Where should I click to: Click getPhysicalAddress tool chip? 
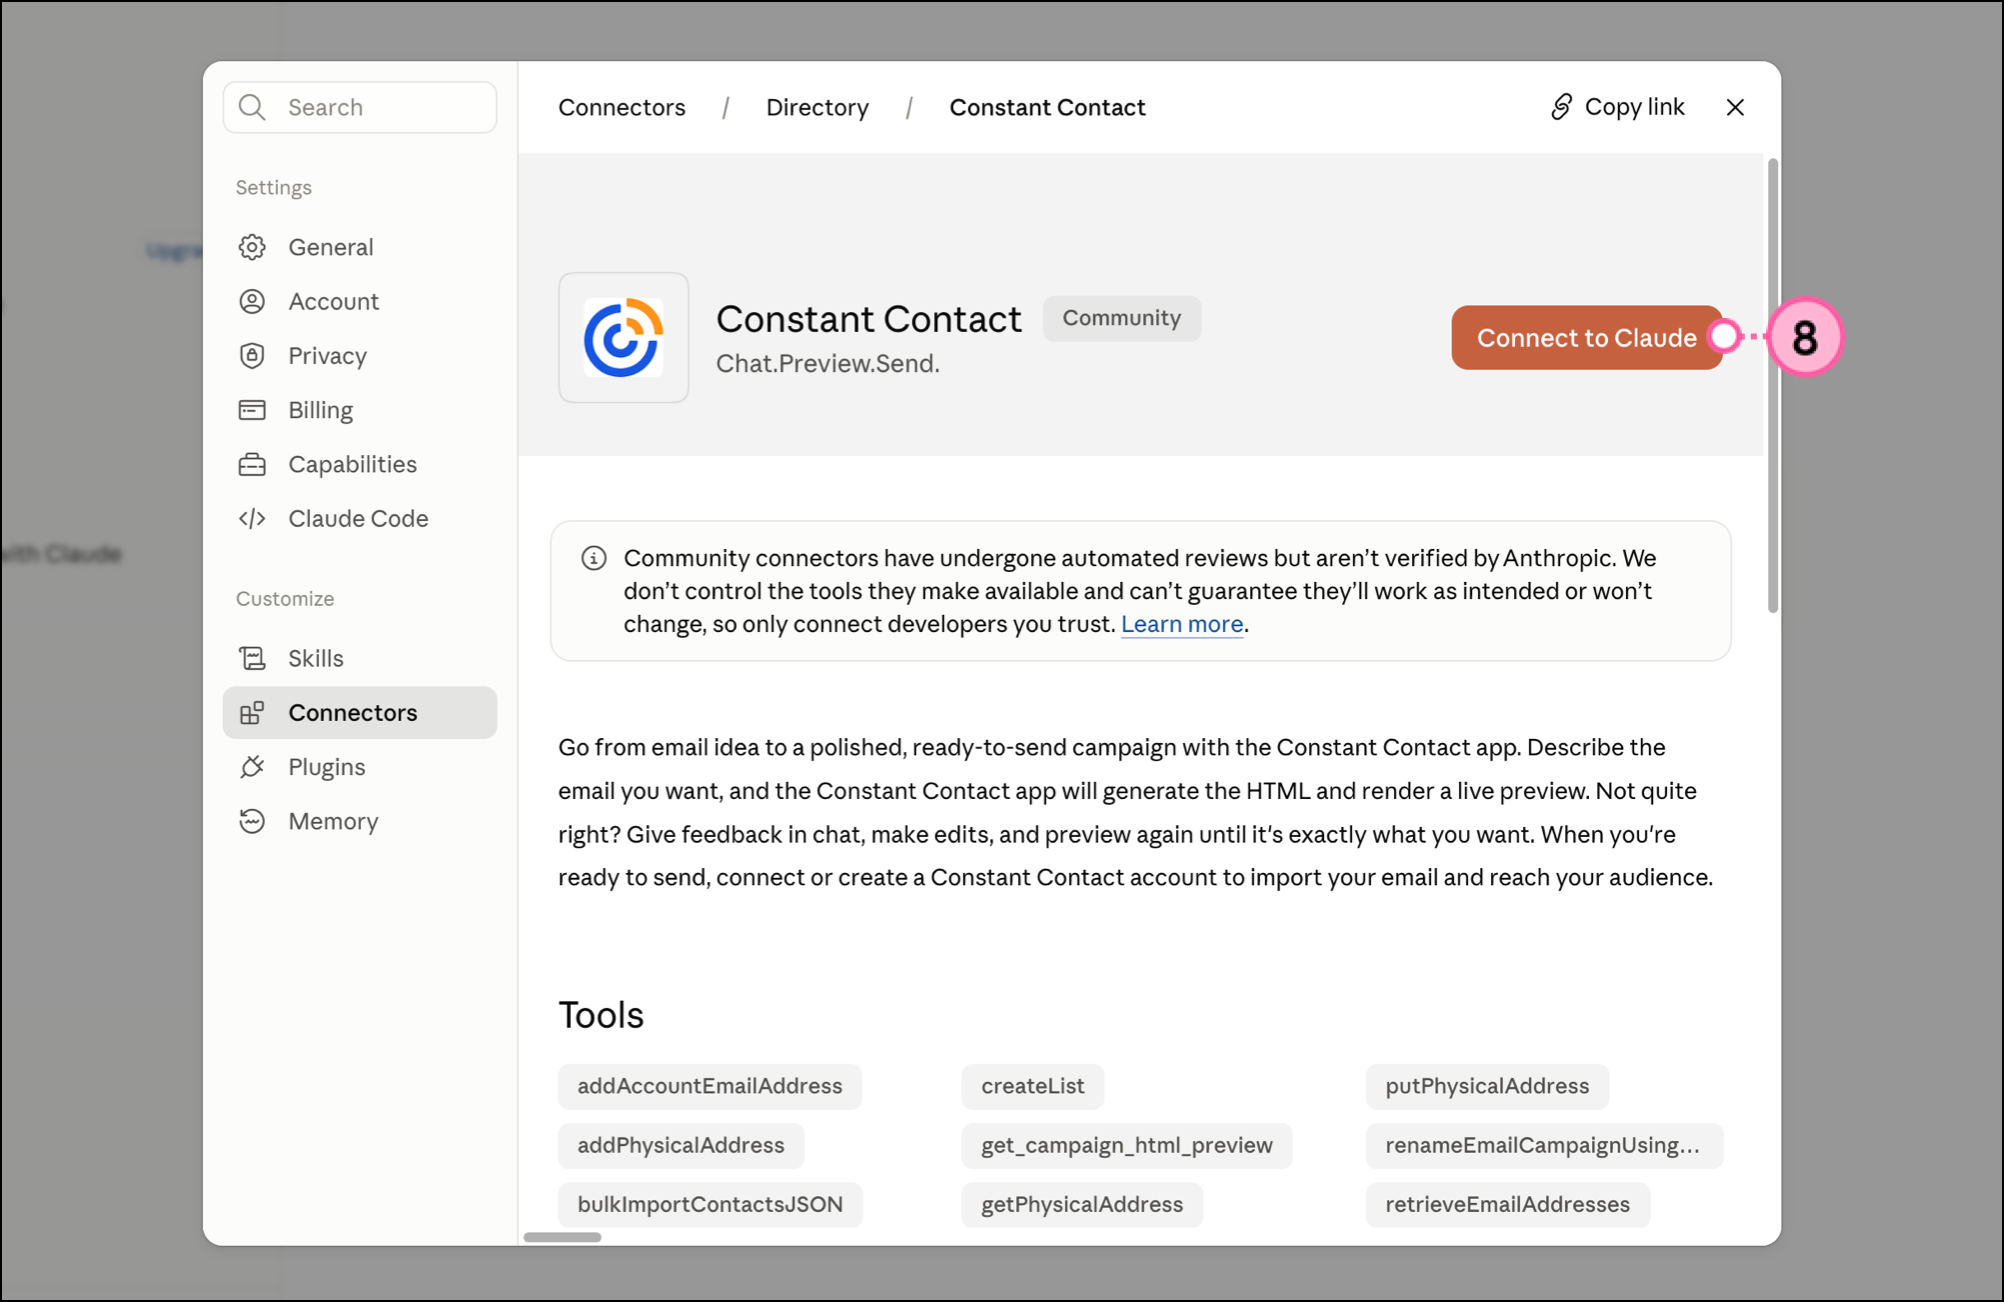tap(1082, 1204)
